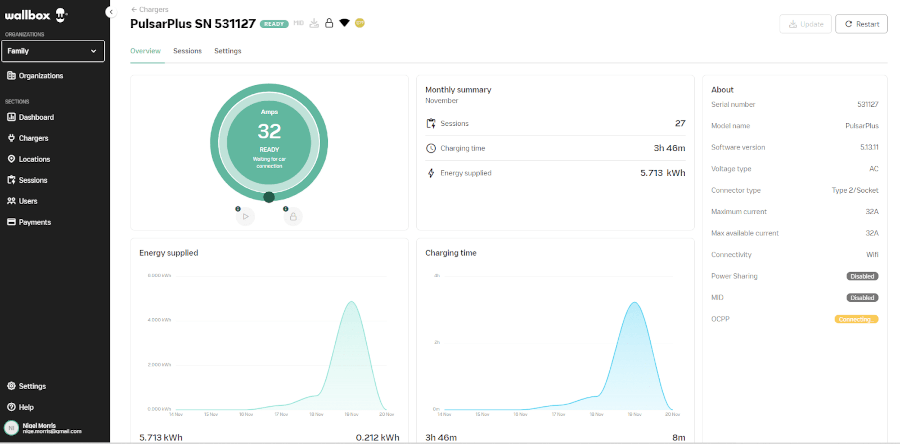Image resolution: width=900 pixels, height=444 pixels.
Task: Click the Model name PulsarPlus value
Action: [x=862, y=126]
